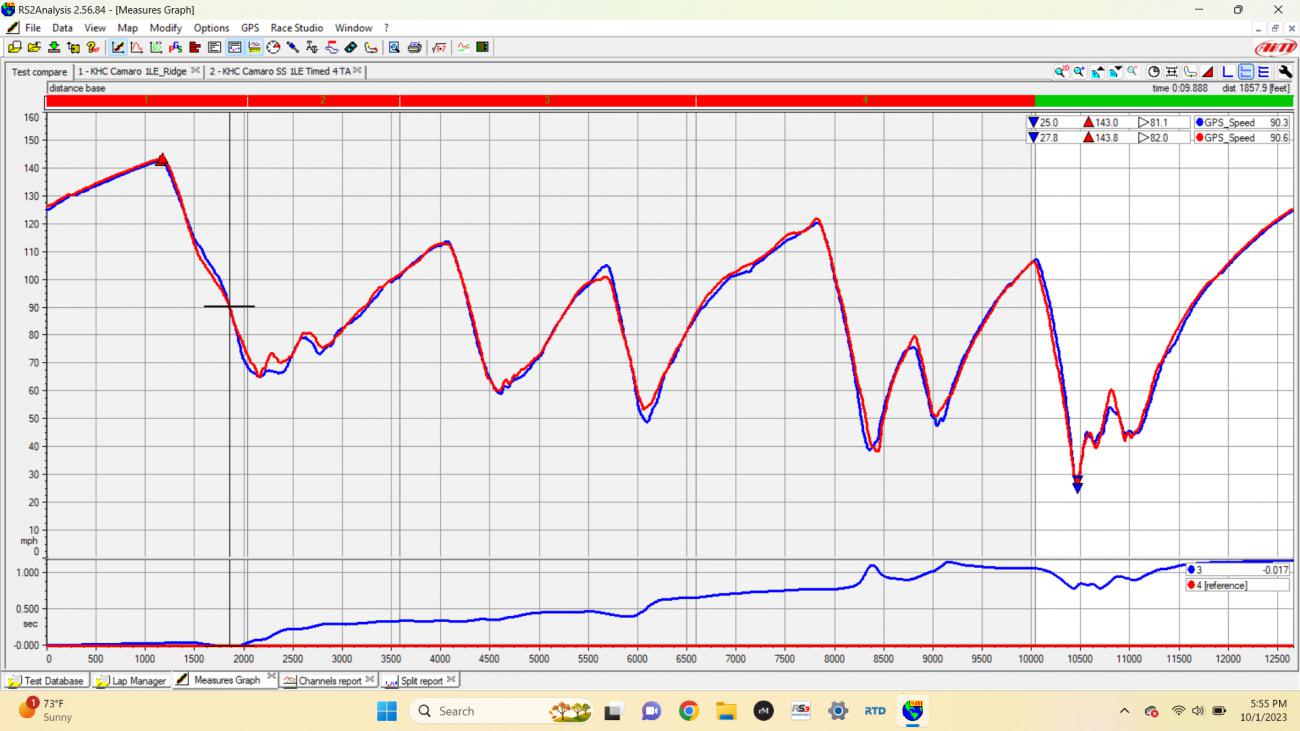Screen dimensions: 1300x731
Task: Click red GPS_Speed legend entry 90.6
Action: coord(1241,138)
